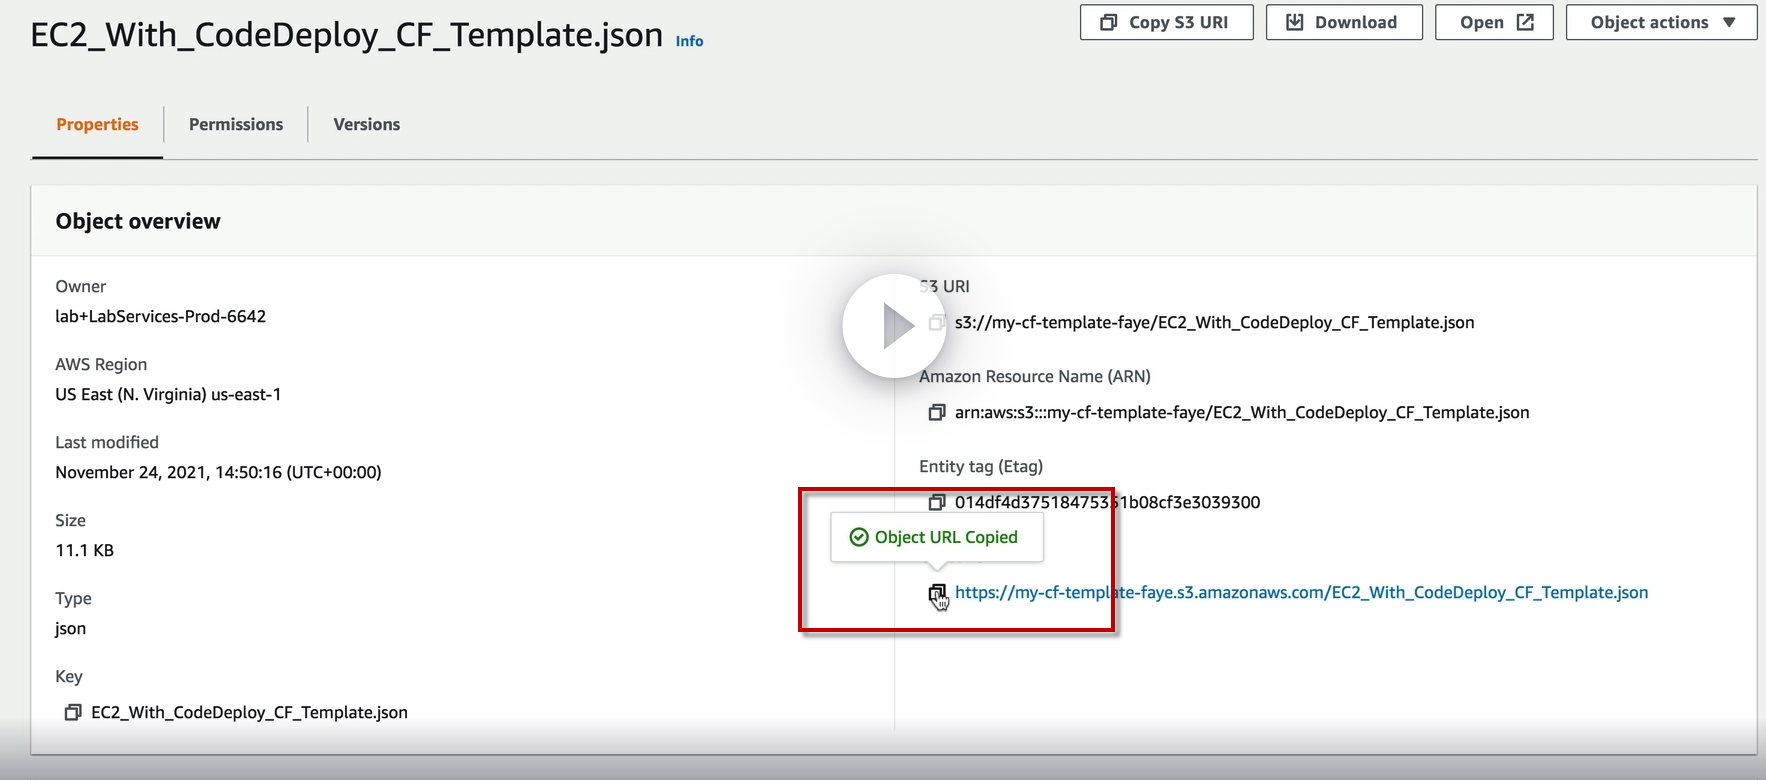
Task: Select the ARN text value
Action: click(1242, 413)
